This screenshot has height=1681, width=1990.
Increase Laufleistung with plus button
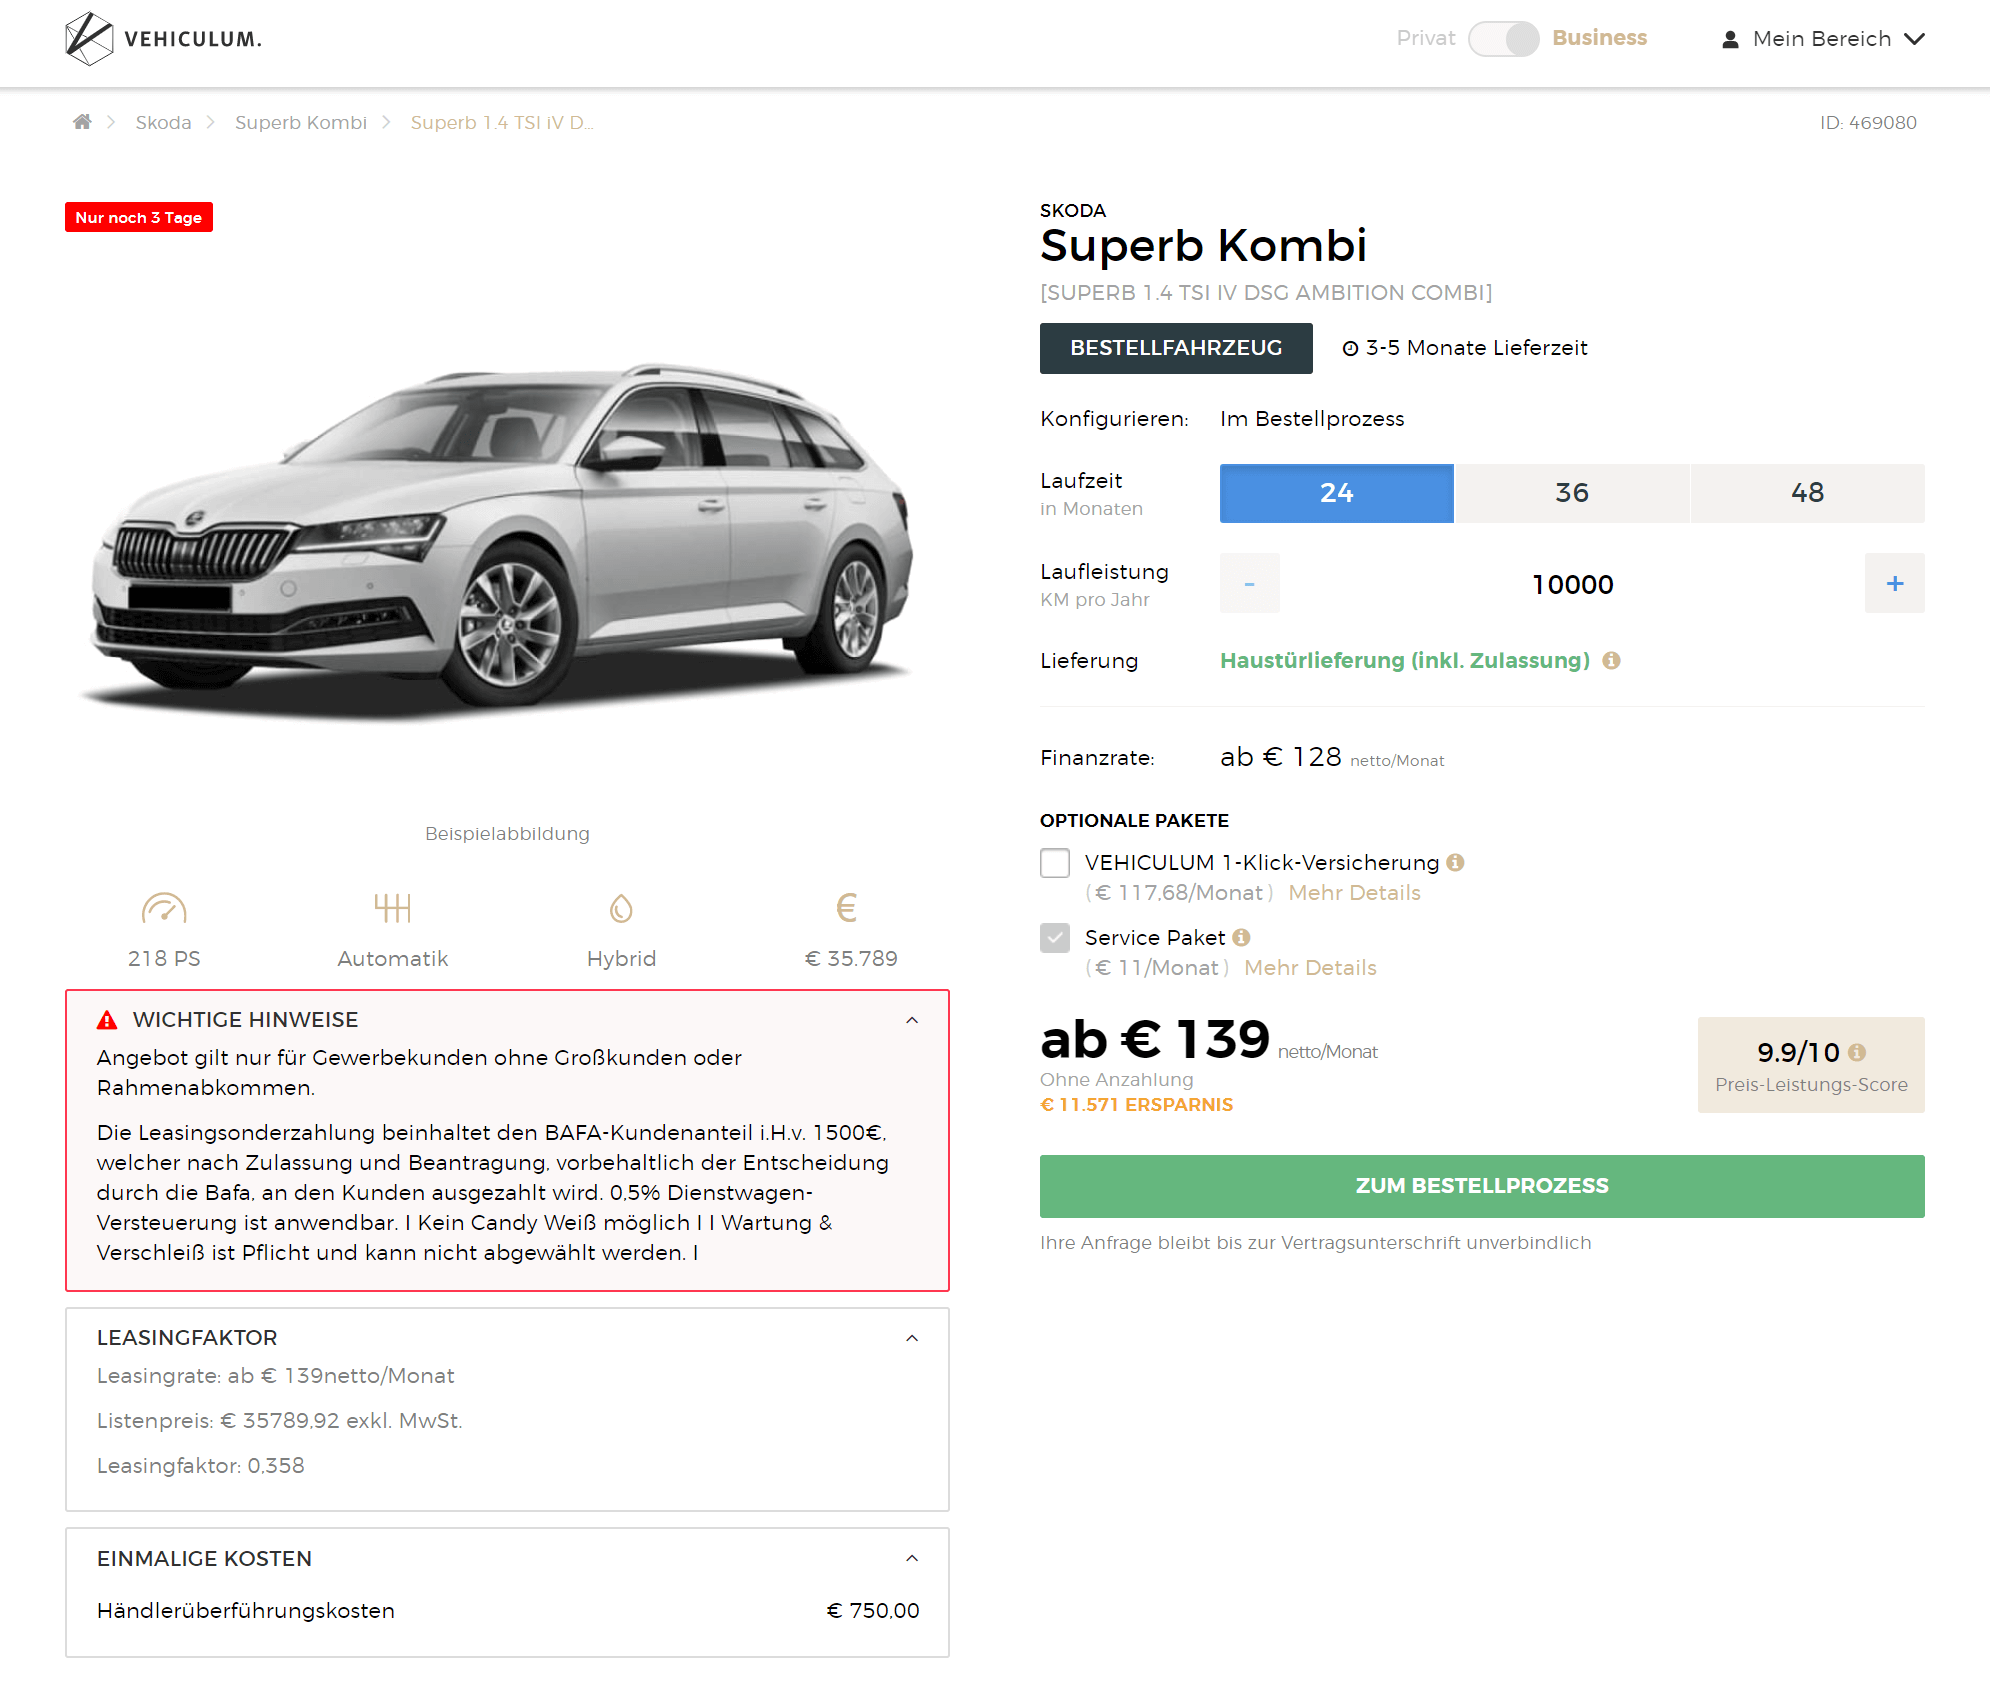coord(1895,583)
